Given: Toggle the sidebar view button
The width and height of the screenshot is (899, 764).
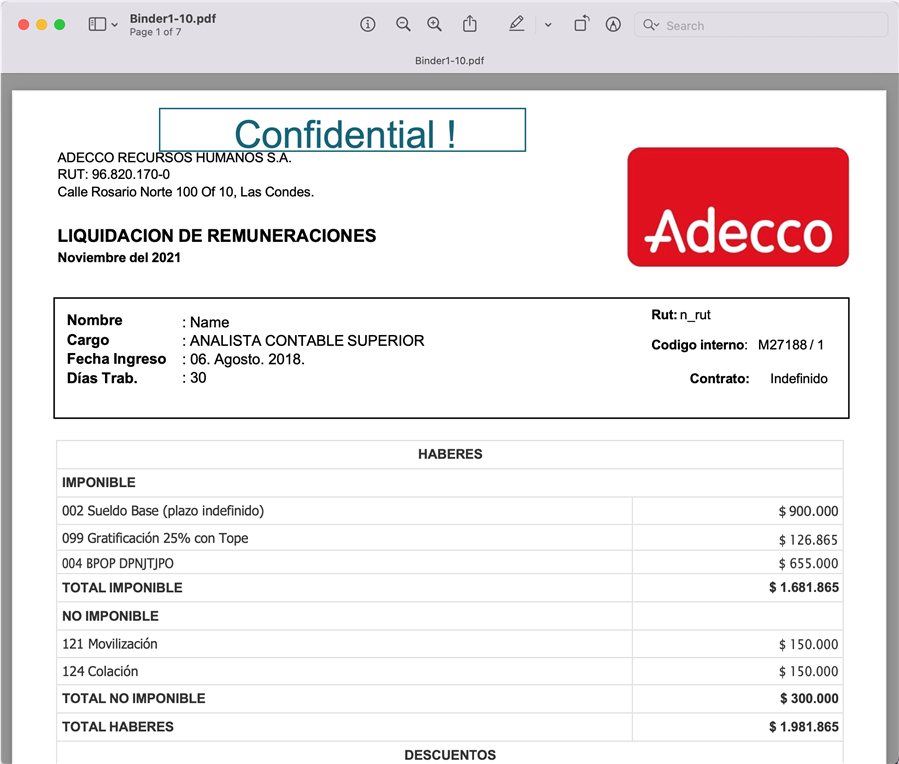Looking at the screenshot, I should 97,25.
